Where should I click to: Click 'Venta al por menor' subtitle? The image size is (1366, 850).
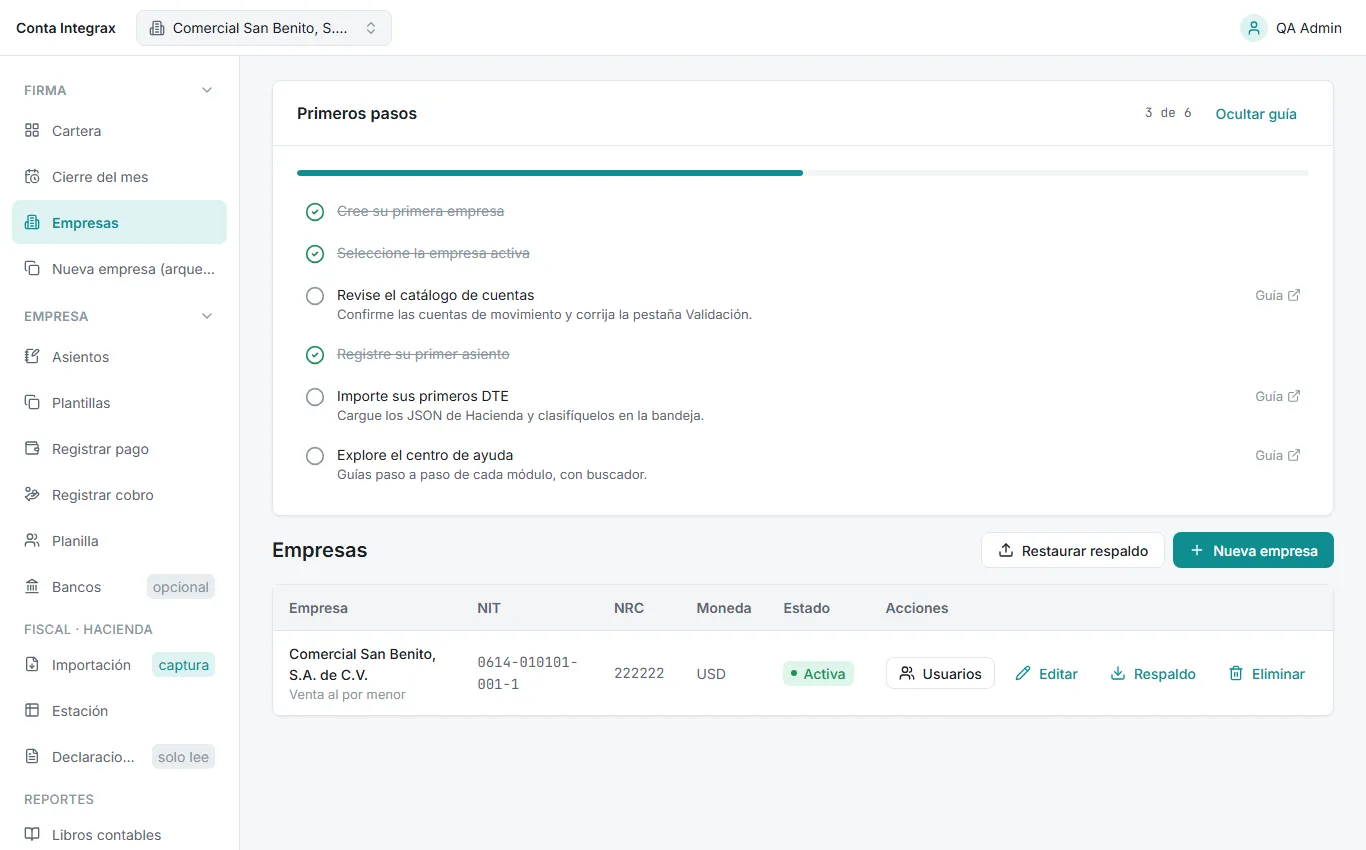click(347, 695)
